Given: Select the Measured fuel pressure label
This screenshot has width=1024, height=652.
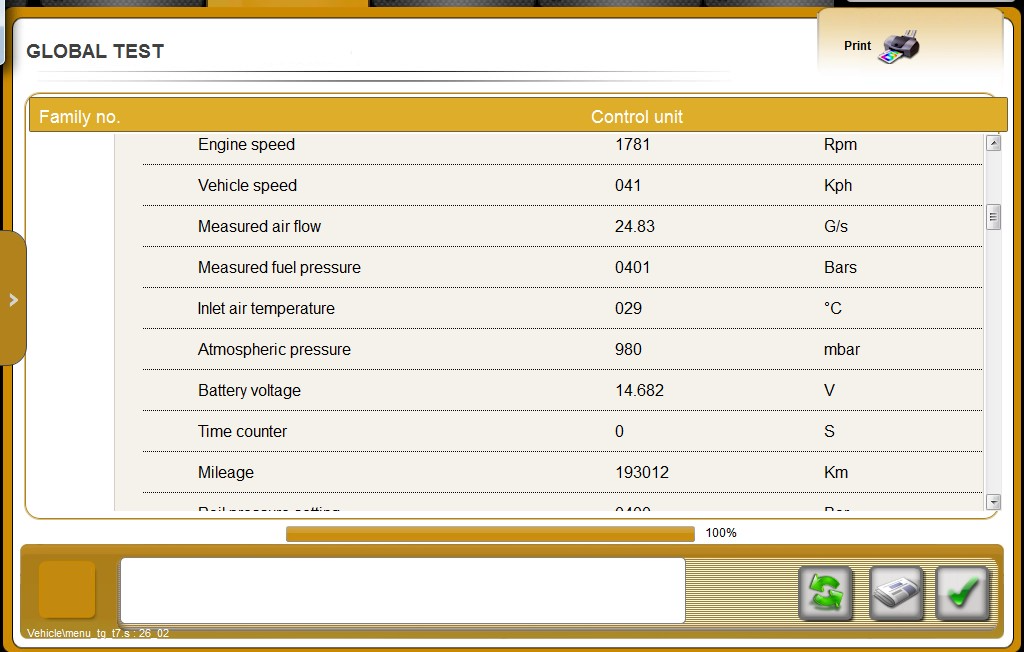Looking at the screenshot, I should click(x=279, y=267).
